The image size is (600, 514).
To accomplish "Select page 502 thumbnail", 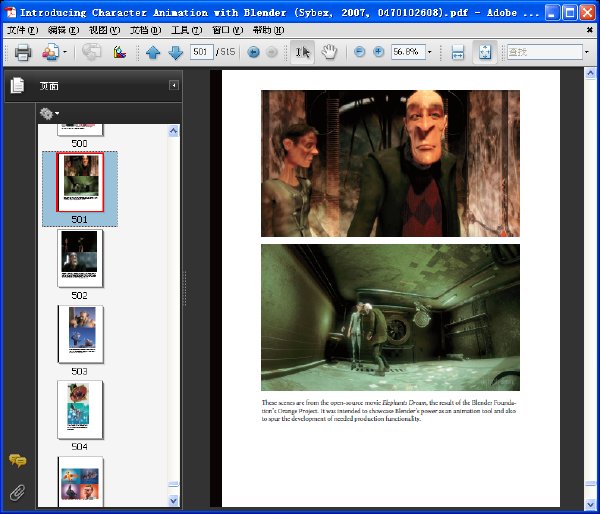I will 80,258.
